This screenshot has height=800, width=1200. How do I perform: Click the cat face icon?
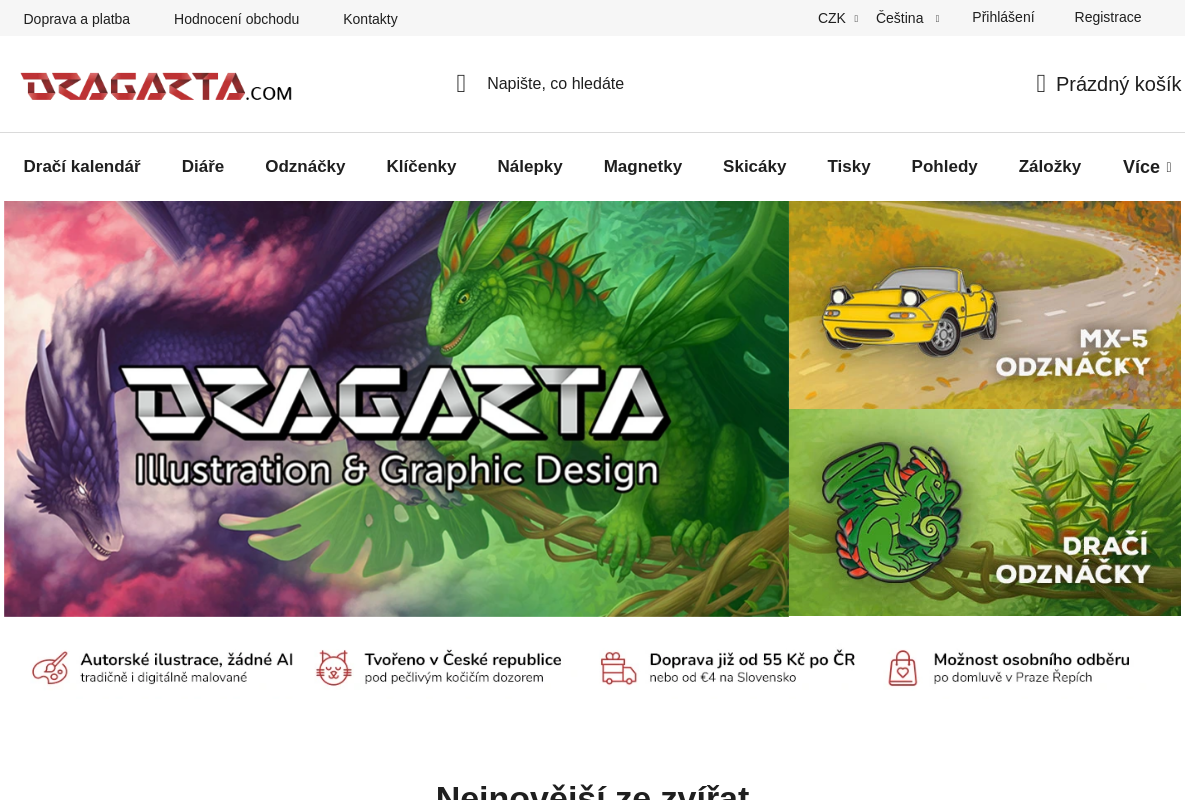pyautogui.click(x=334, y=668)
